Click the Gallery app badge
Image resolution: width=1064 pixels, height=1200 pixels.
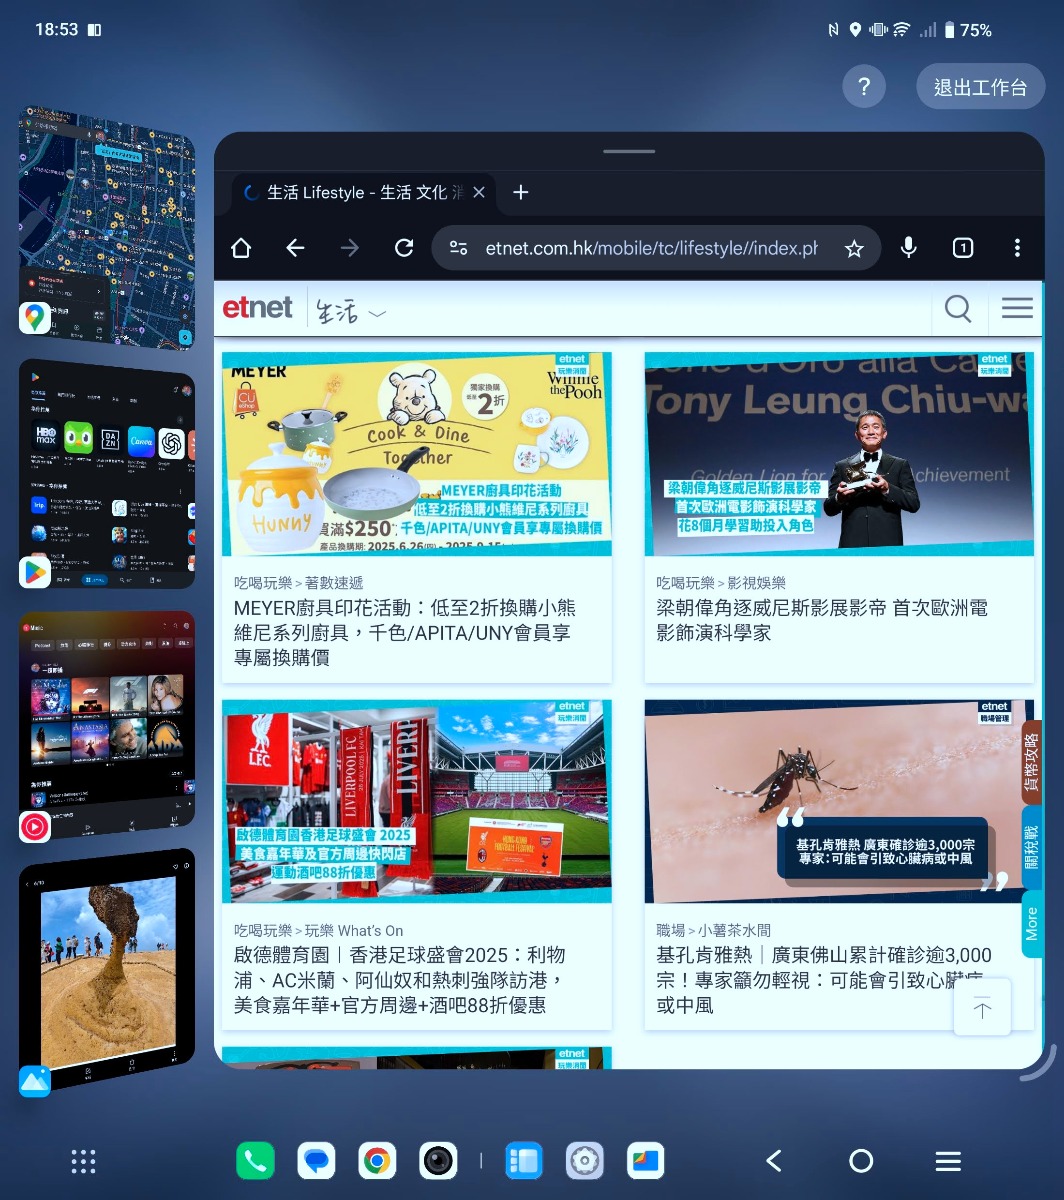click(x=35, y=1081)
